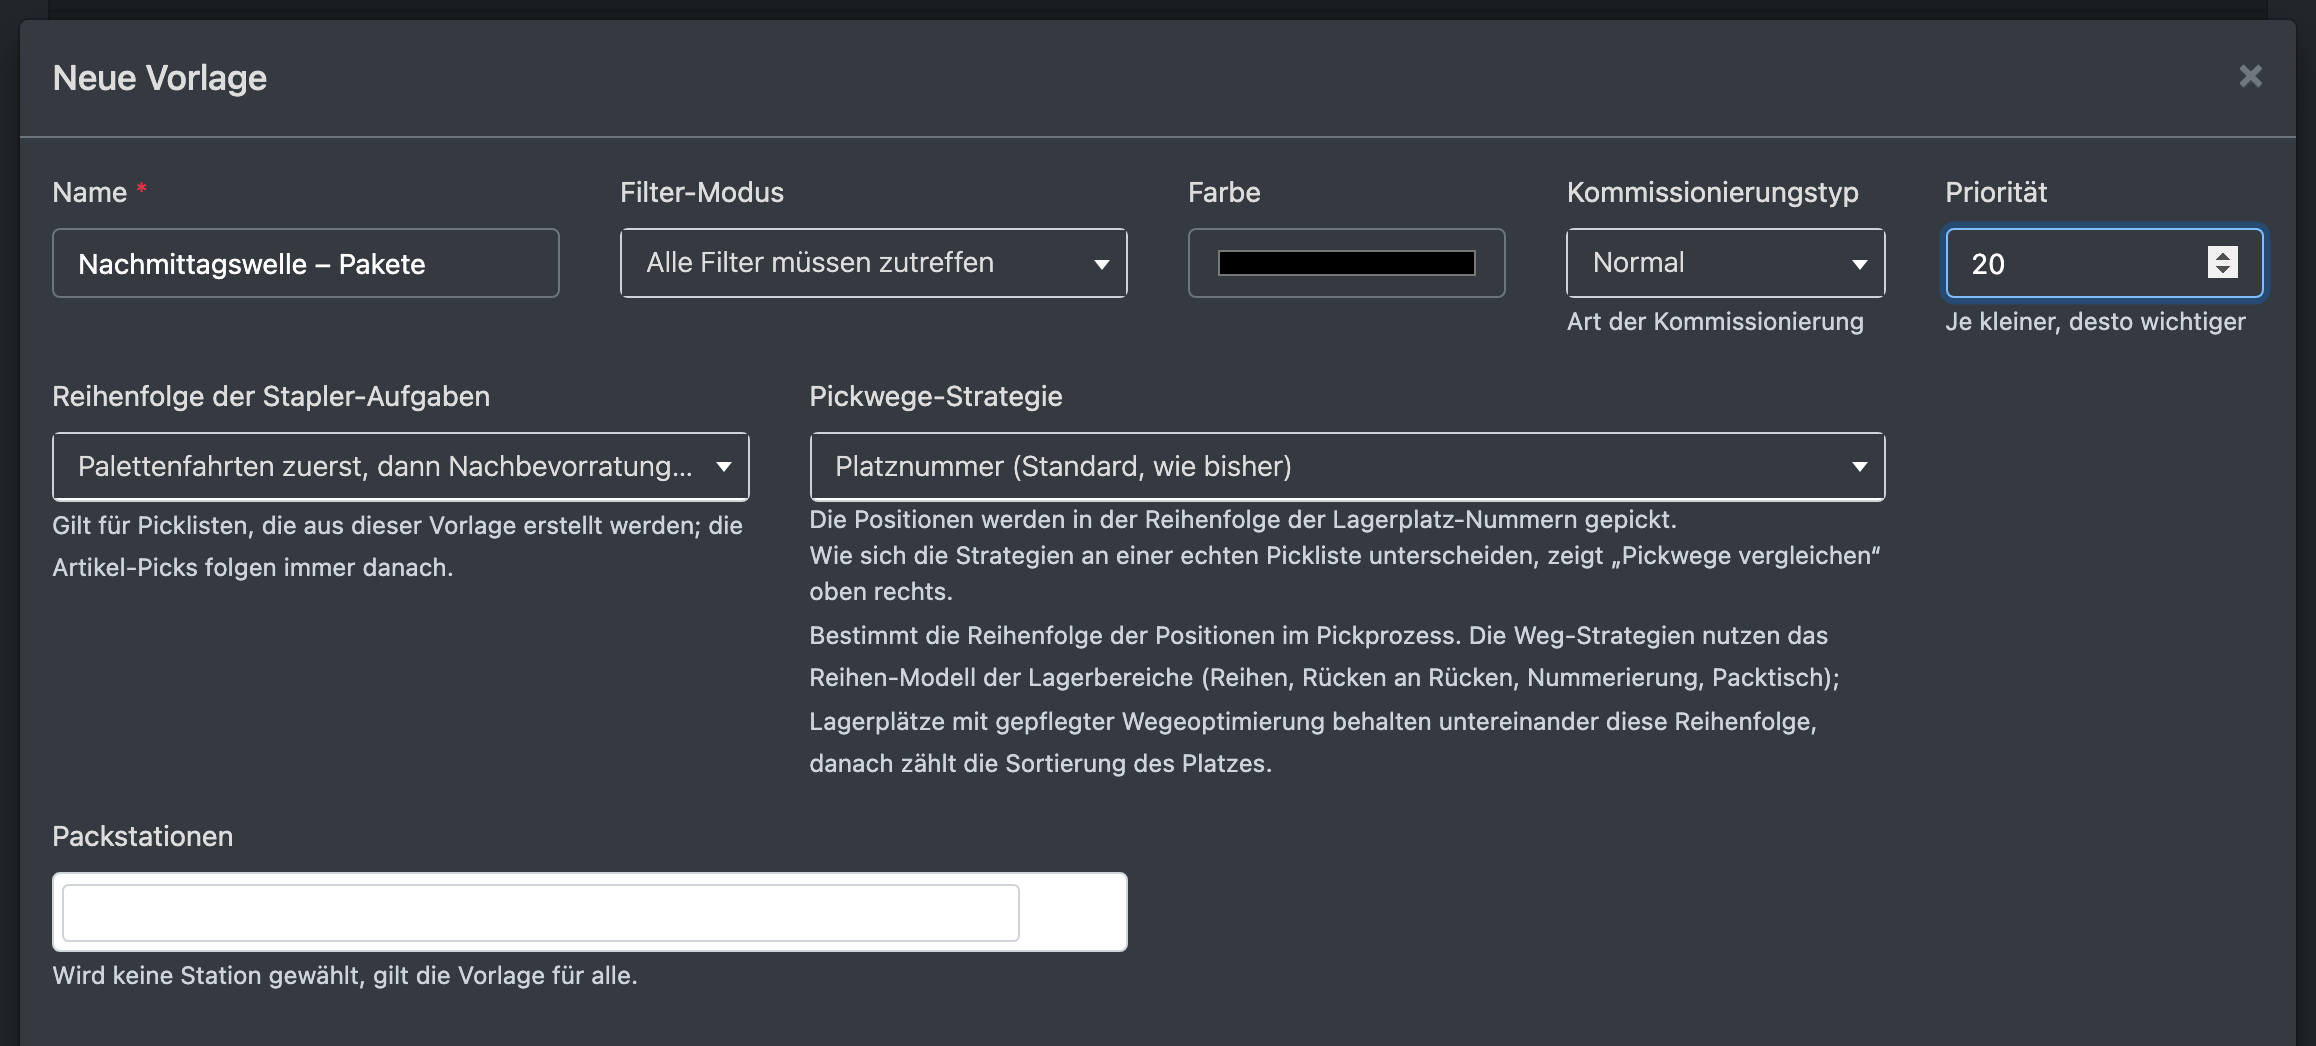
Task: Click 'Art der Kommissionierung' hint text
Action: (1715, 322)
